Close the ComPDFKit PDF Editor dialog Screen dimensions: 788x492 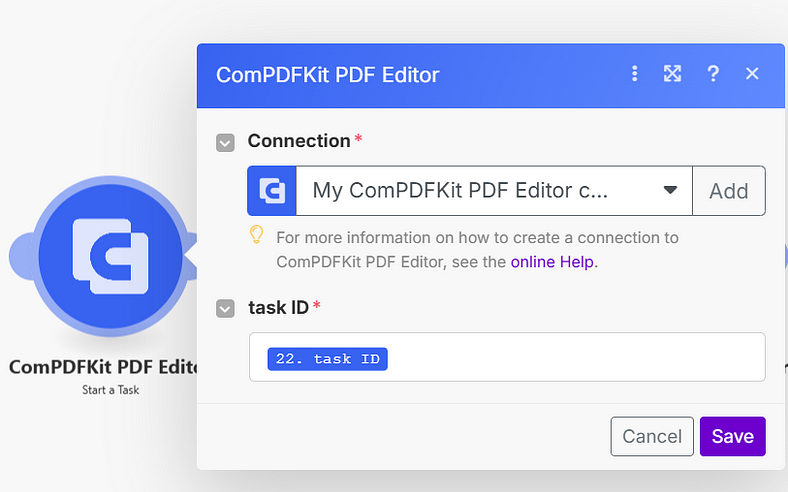click(752, 74)
